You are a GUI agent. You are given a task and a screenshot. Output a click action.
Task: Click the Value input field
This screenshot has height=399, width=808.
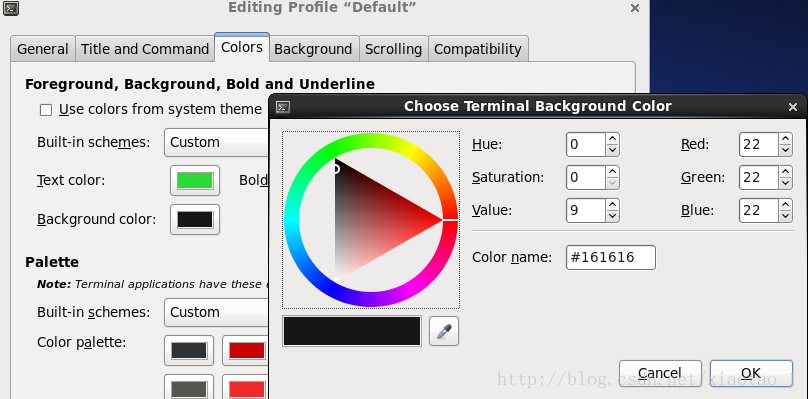pyautogui.click(x=586, y=210)
